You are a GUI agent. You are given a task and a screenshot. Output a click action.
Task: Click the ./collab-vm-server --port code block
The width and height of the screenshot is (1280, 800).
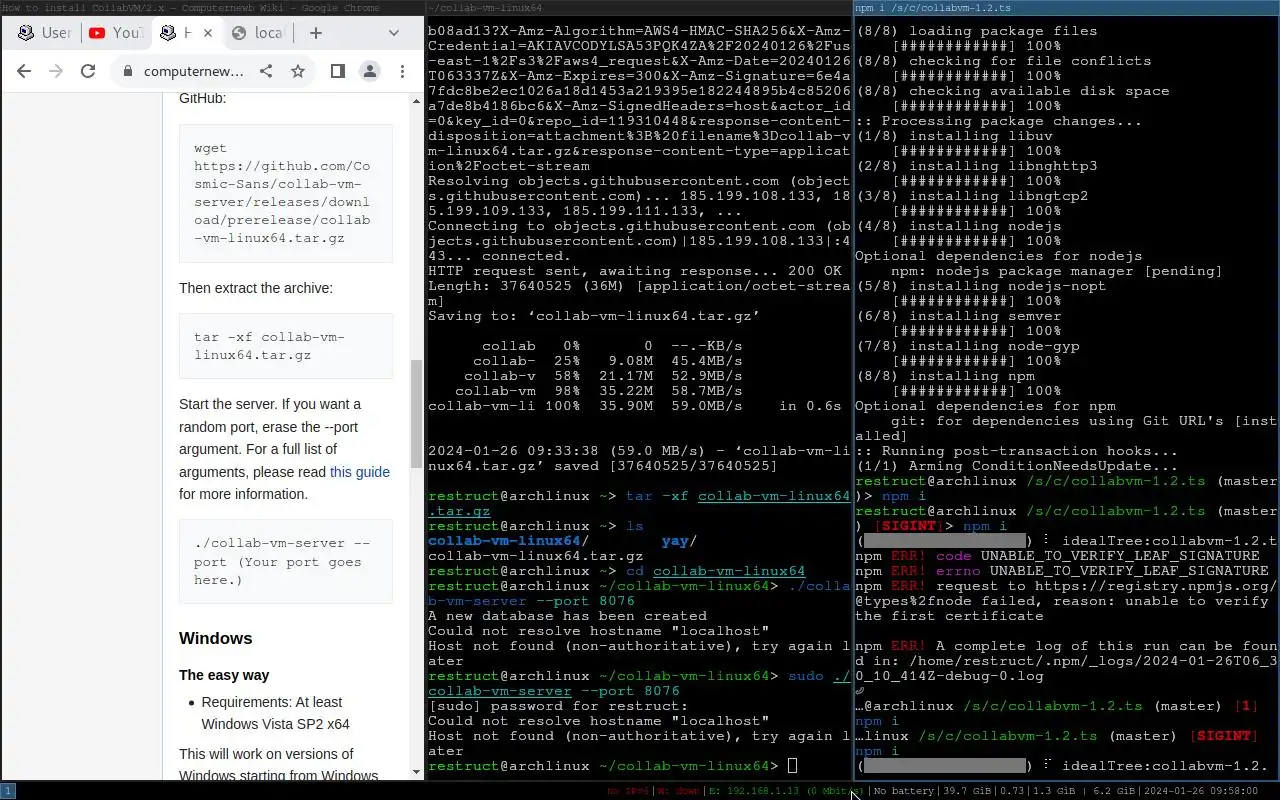[286, 561]
